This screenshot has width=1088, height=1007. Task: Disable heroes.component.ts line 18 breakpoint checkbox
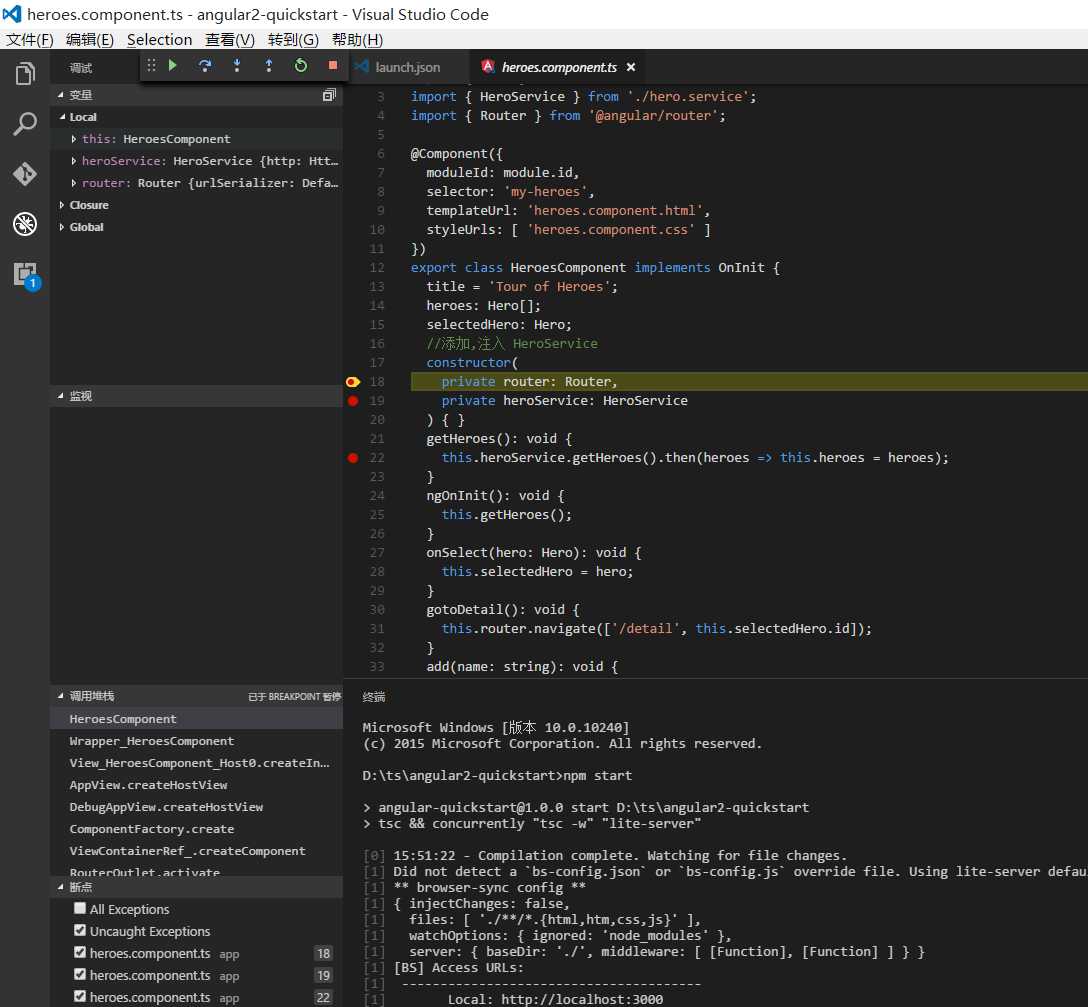80,953
